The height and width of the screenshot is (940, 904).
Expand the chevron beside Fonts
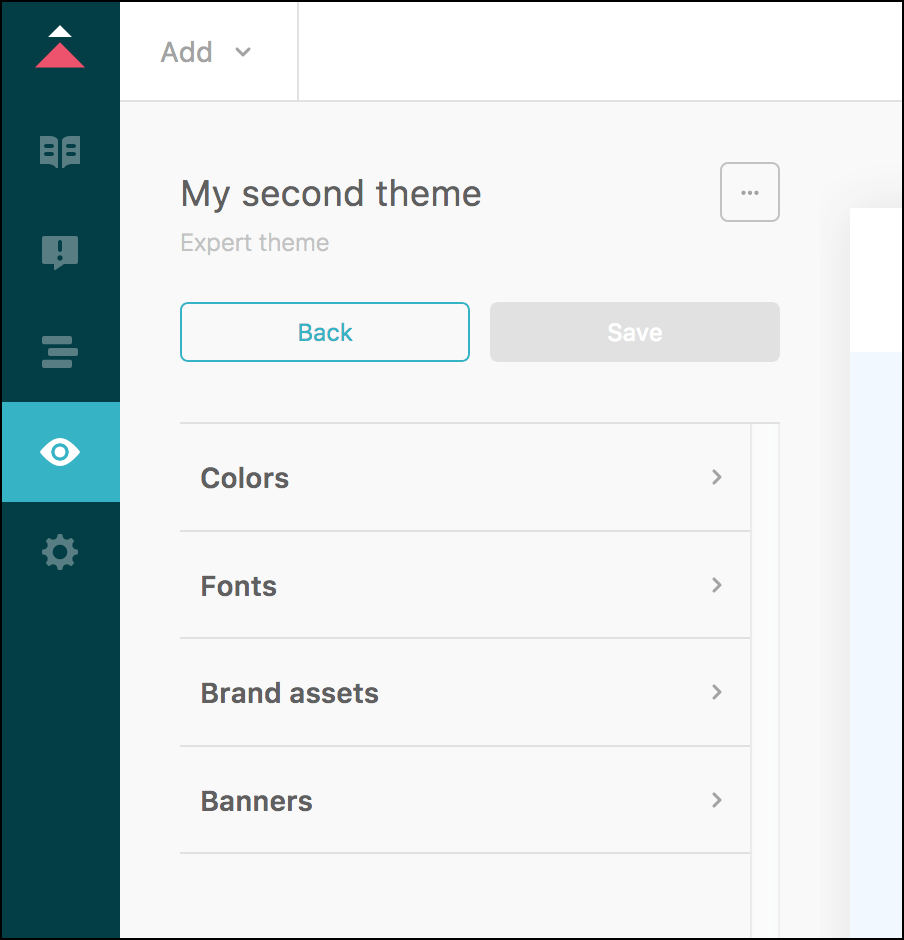(716, 585)
